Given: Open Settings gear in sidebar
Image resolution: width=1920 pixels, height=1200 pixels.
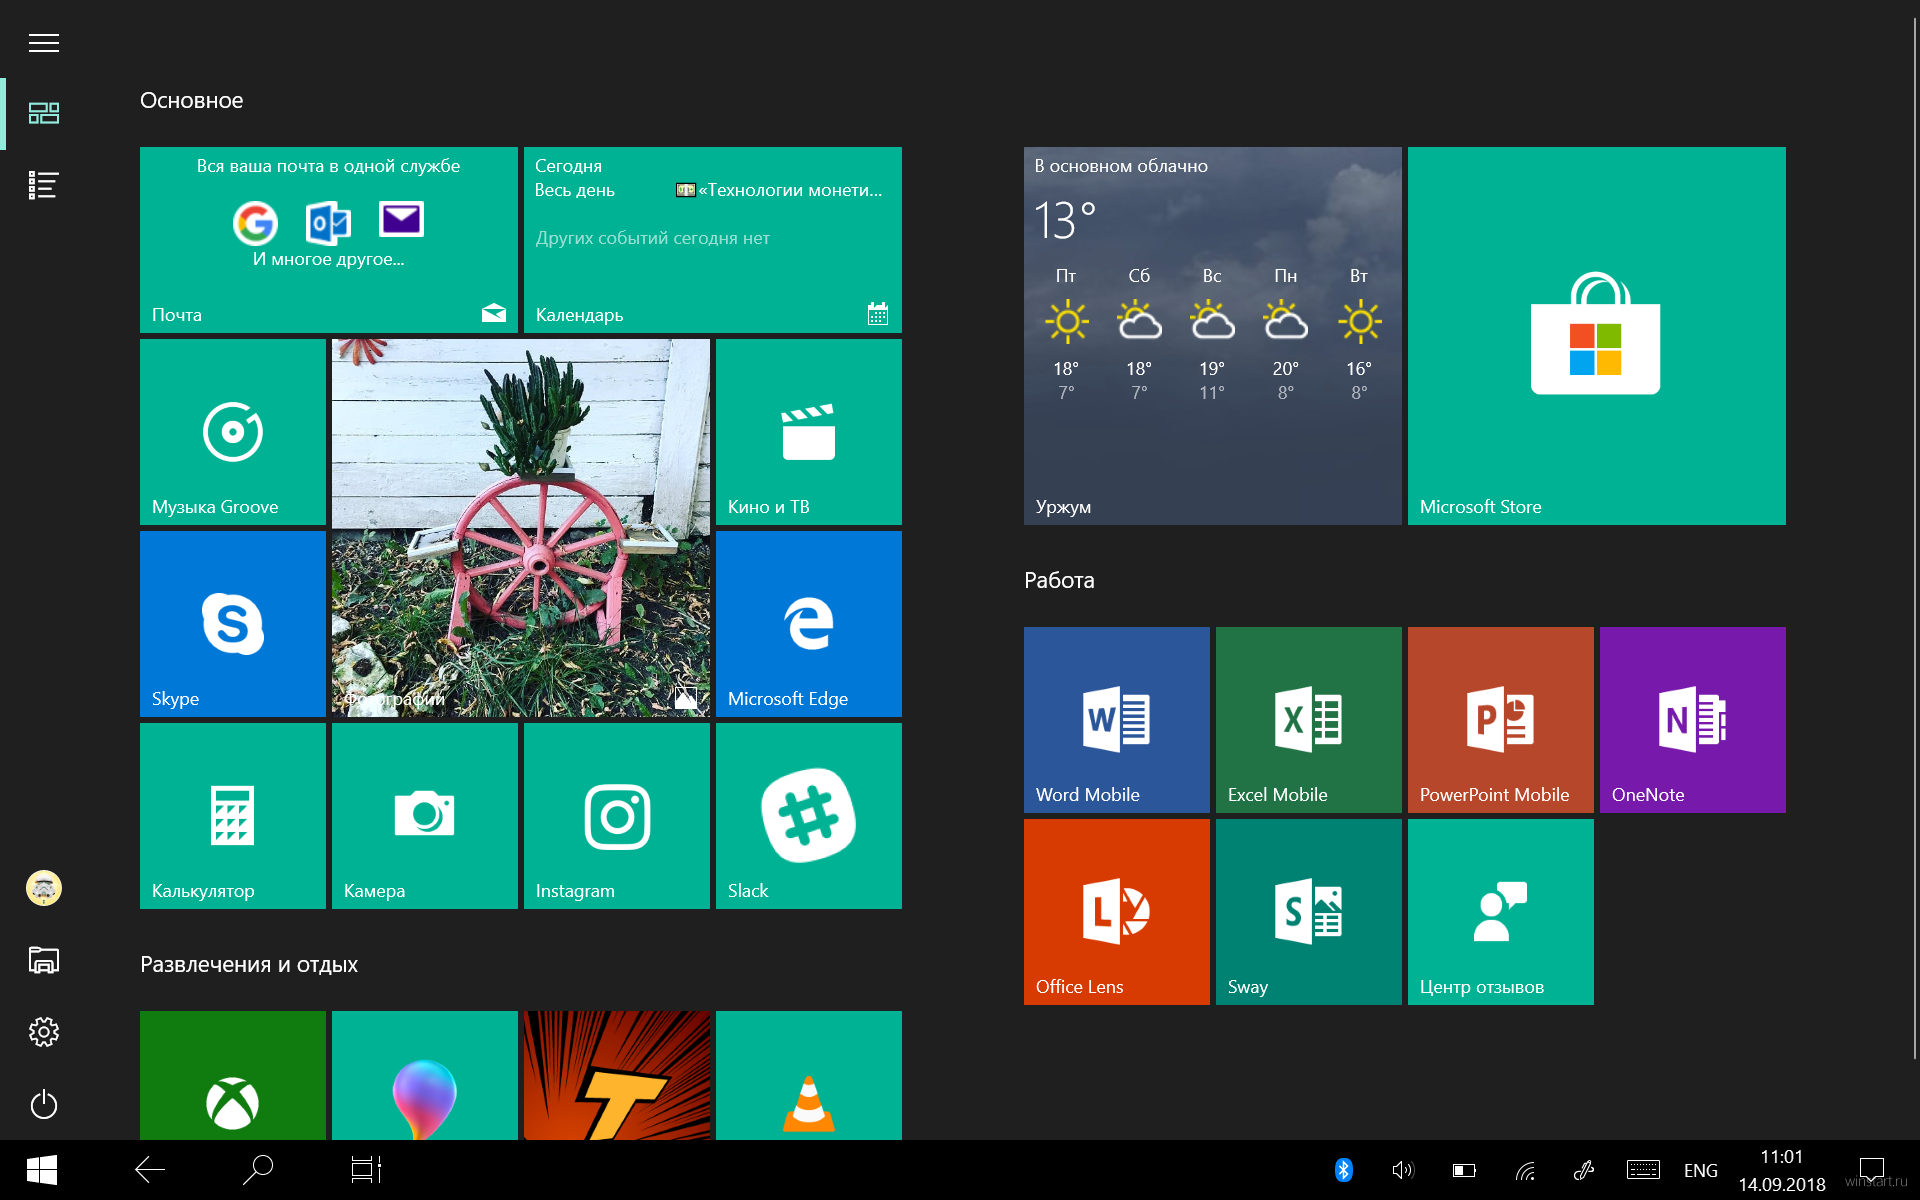Looking at the screenshot, I should [x=44, y=1032].
